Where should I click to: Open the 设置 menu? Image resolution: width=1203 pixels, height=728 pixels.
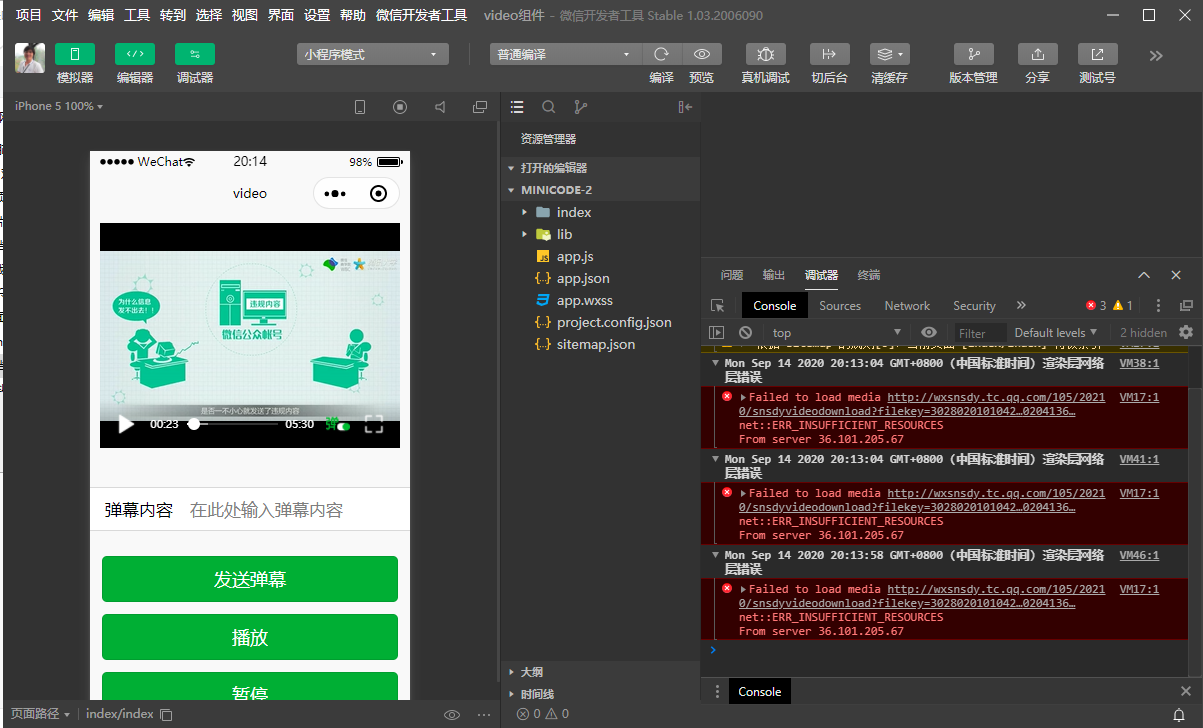click(x=317, y=15)
